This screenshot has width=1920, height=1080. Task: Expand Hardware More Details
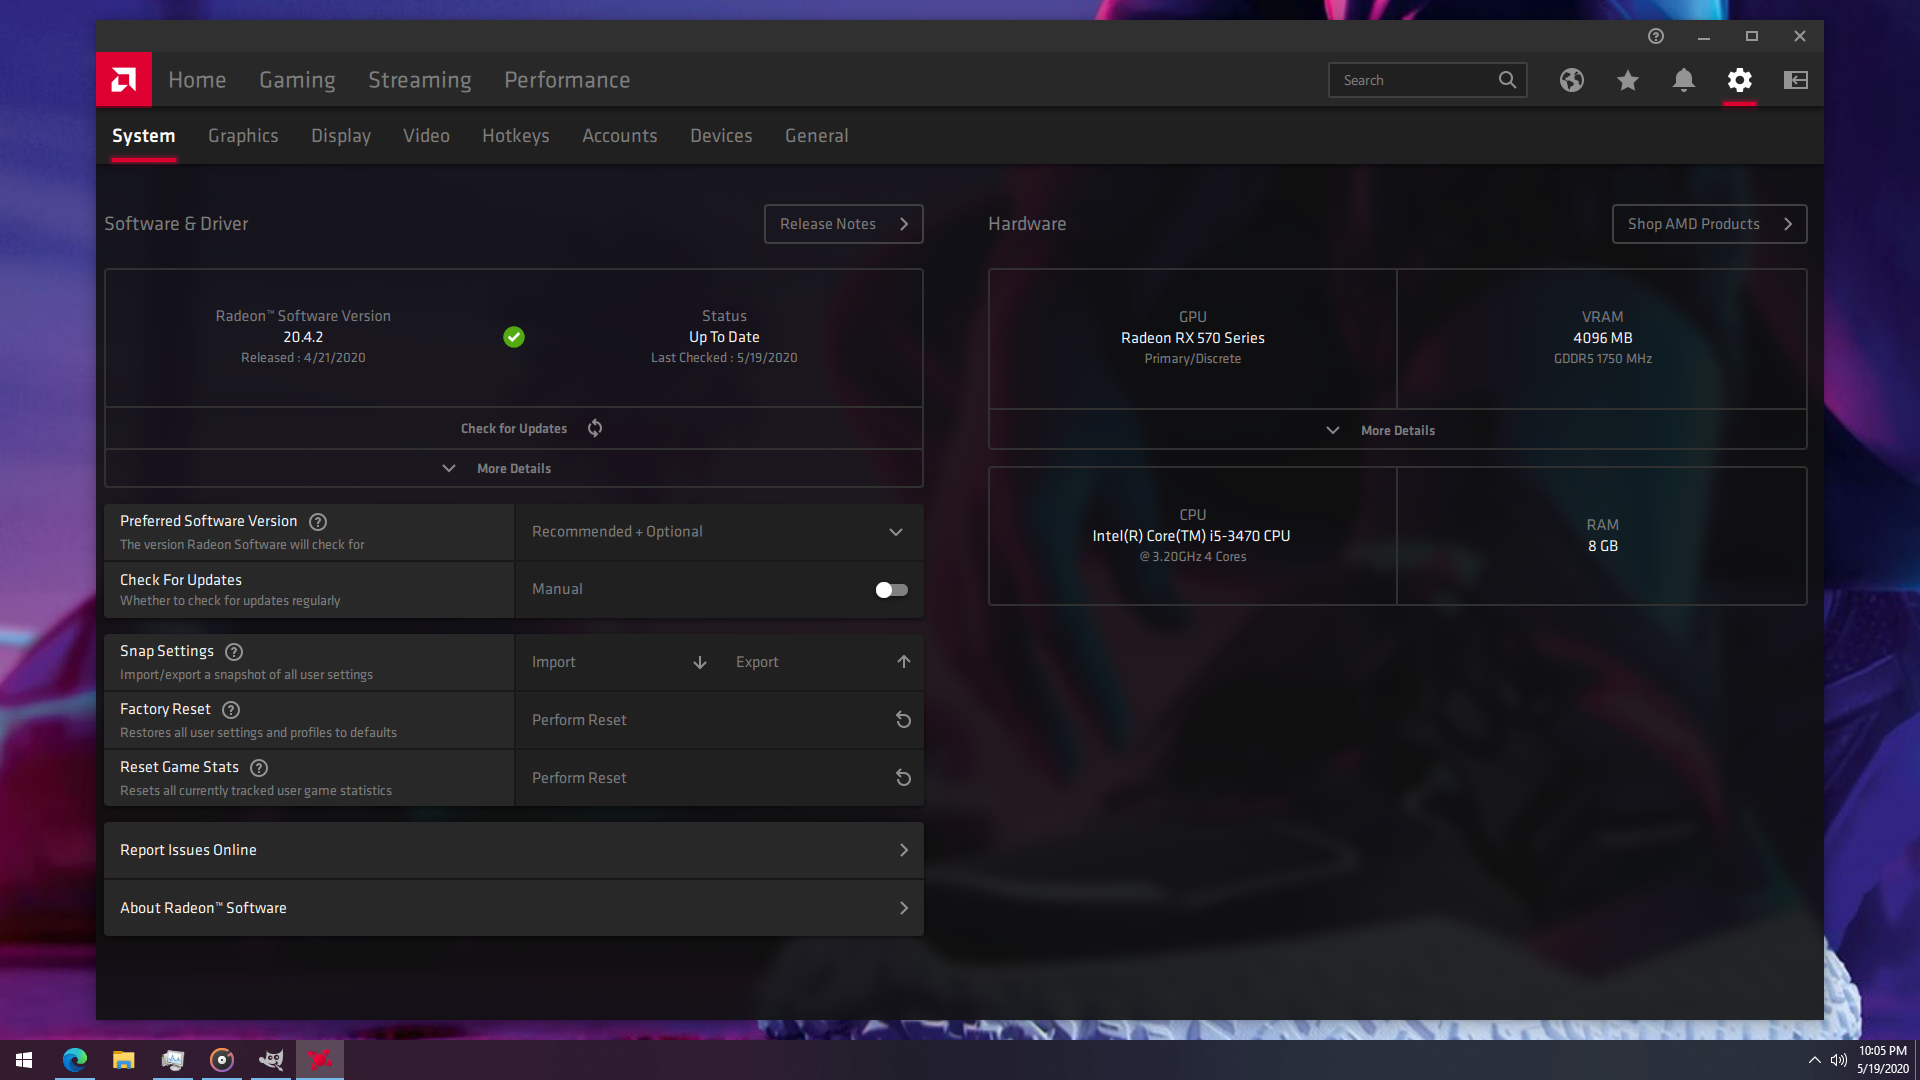[1397, 430]
